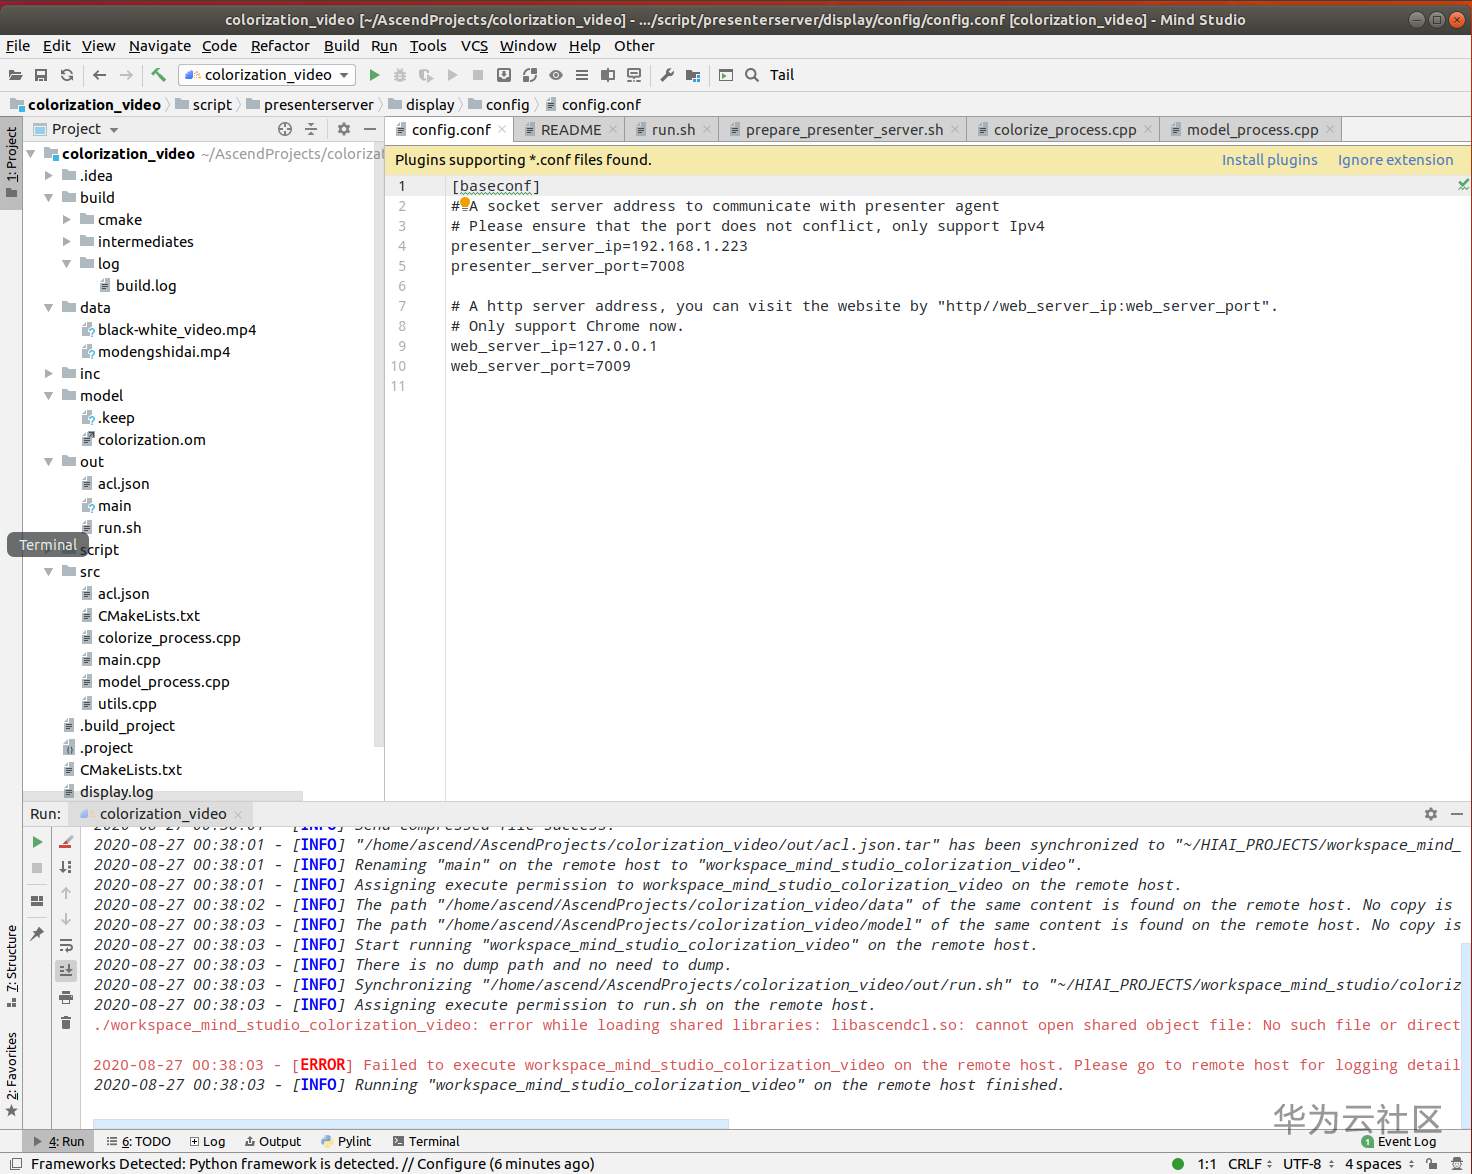
Task: Switch to the run.sh editor tab
Action: 672,130
